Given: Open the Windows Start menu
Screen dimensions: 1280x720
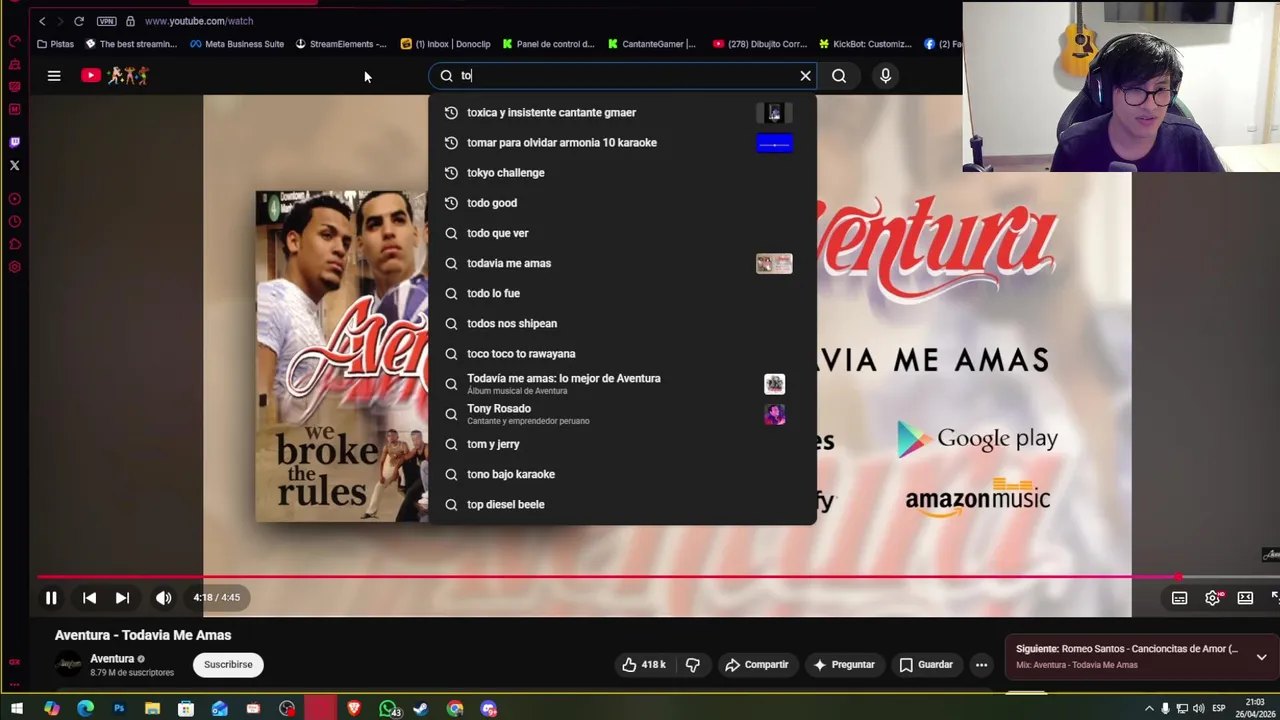Looking at the screenshot, I should pos(17,709).
